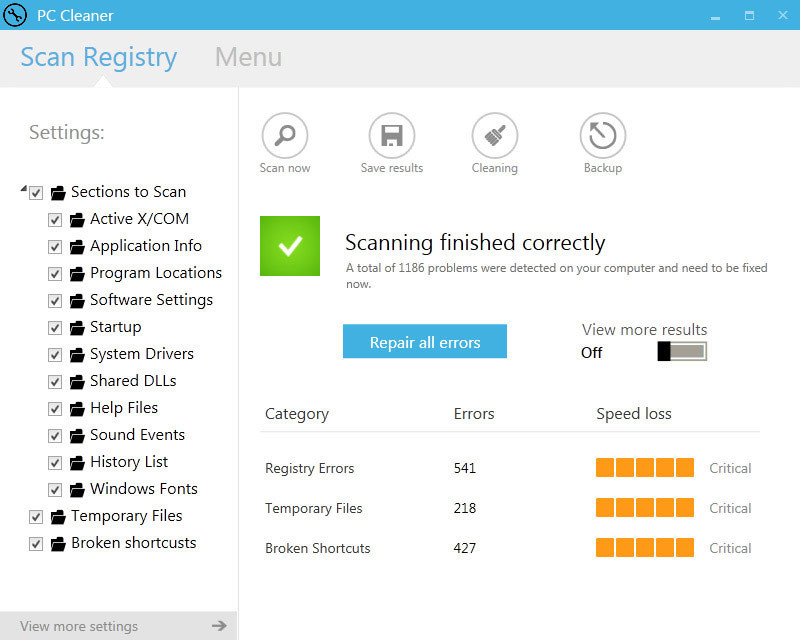Turn on the View more results switch
This screenshot has width=800, height=640.
(682, 351)
